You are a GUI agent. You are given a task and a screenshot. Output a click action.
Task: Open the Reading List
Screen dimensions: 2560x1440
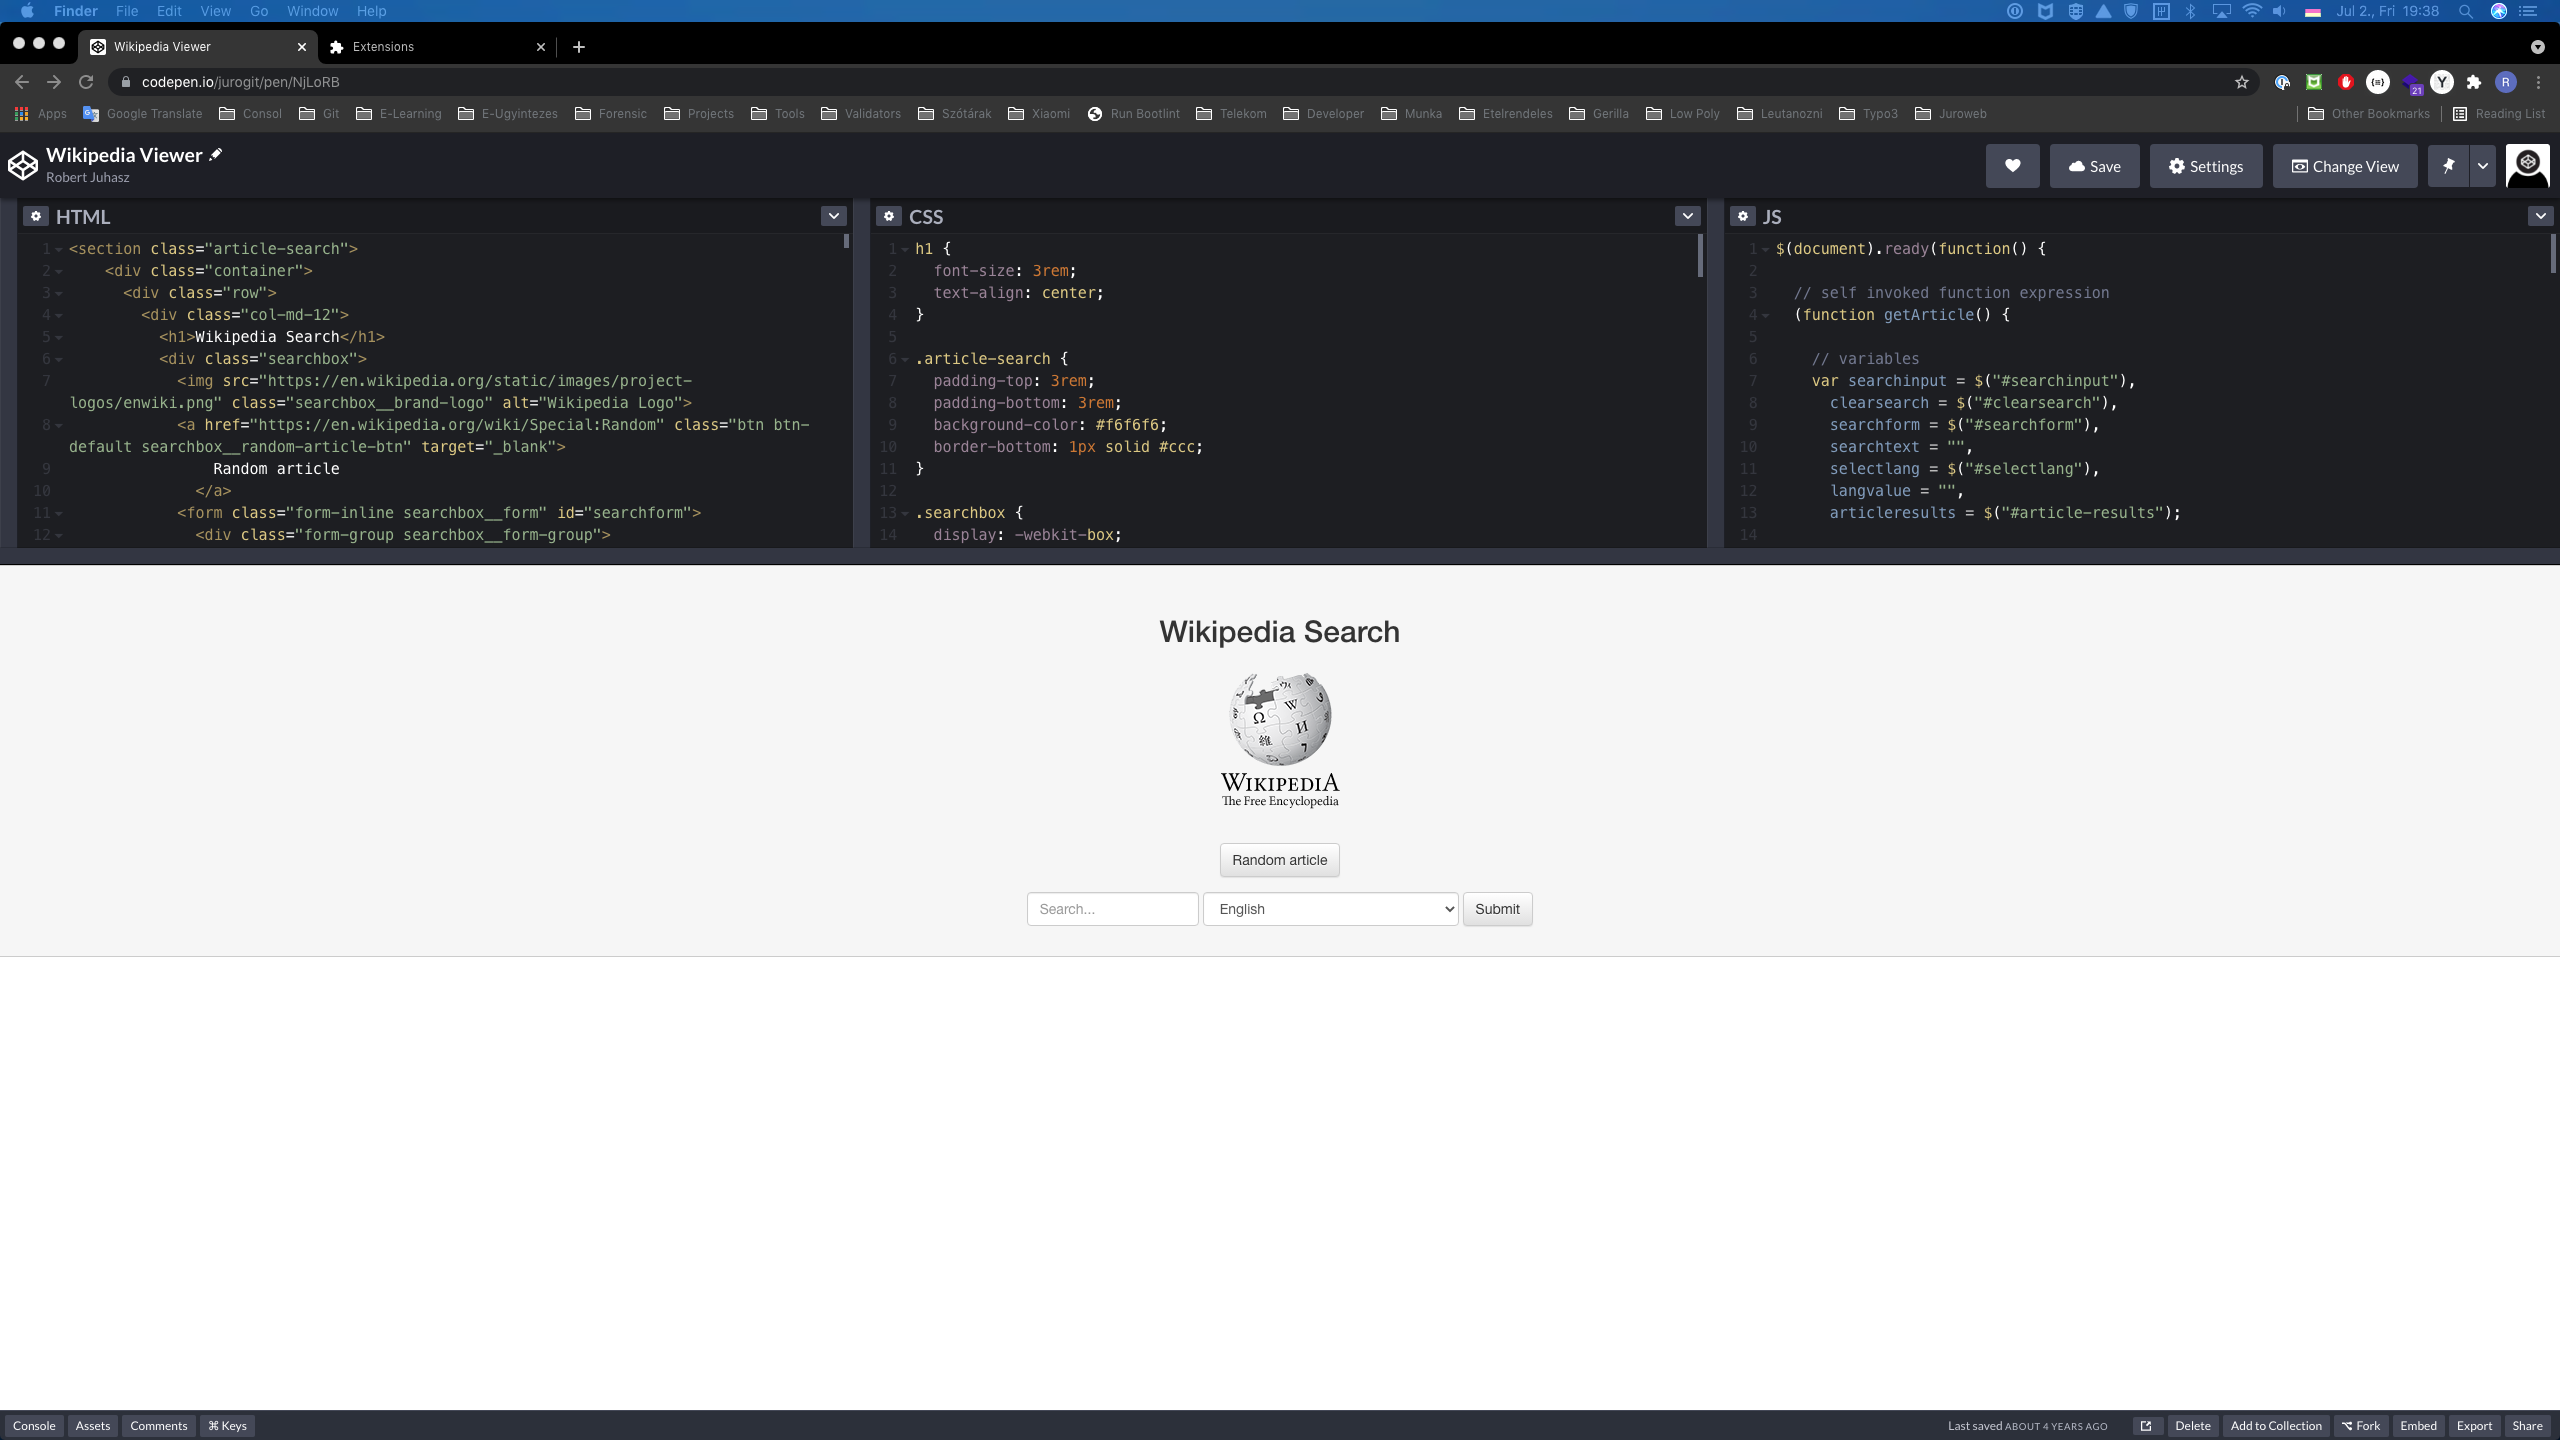2498,114
